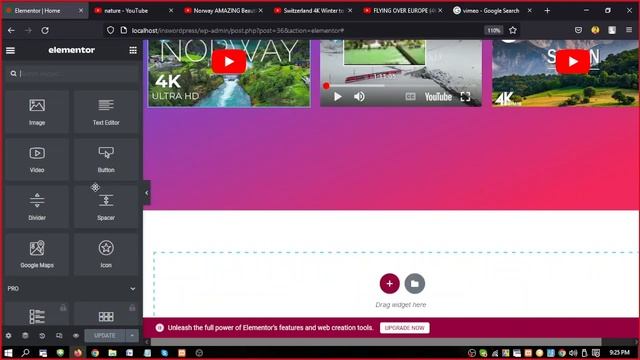Open the Windows Start menu

coord(8,353)
